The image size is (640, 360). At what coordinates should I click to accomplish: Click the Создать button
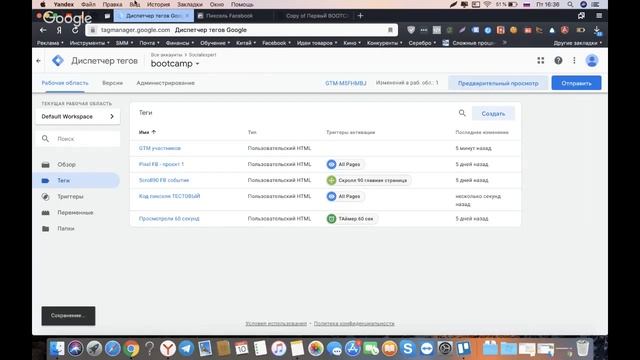(493, 113)
